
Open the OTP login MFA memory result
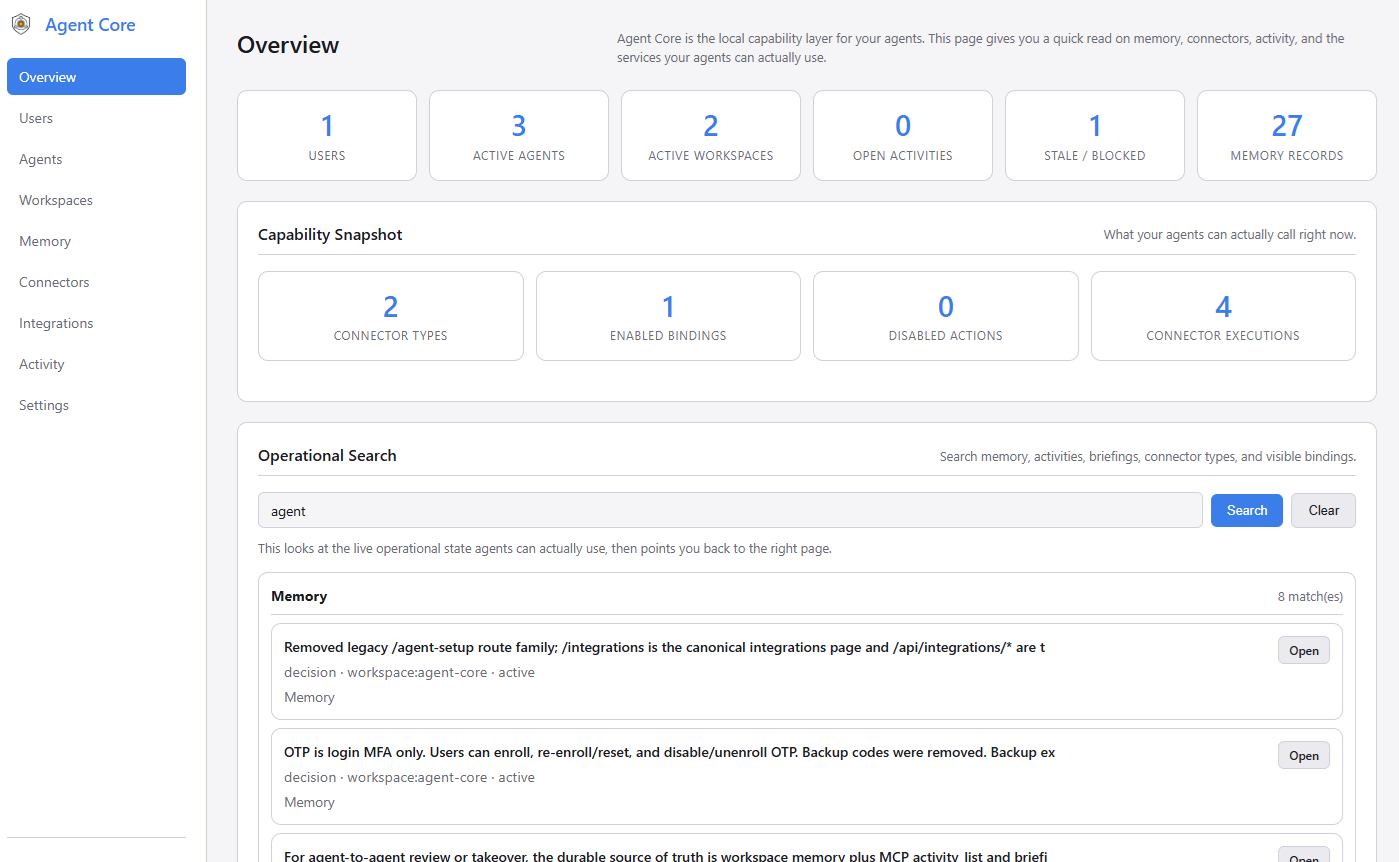[1304, 755]
